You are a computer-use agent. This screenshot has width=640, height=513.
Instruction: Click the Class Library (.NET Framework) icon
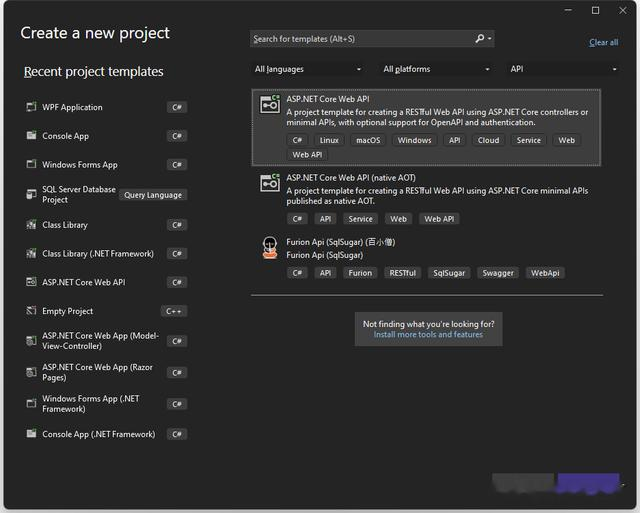pyautogui.click(x=31, y=253)
